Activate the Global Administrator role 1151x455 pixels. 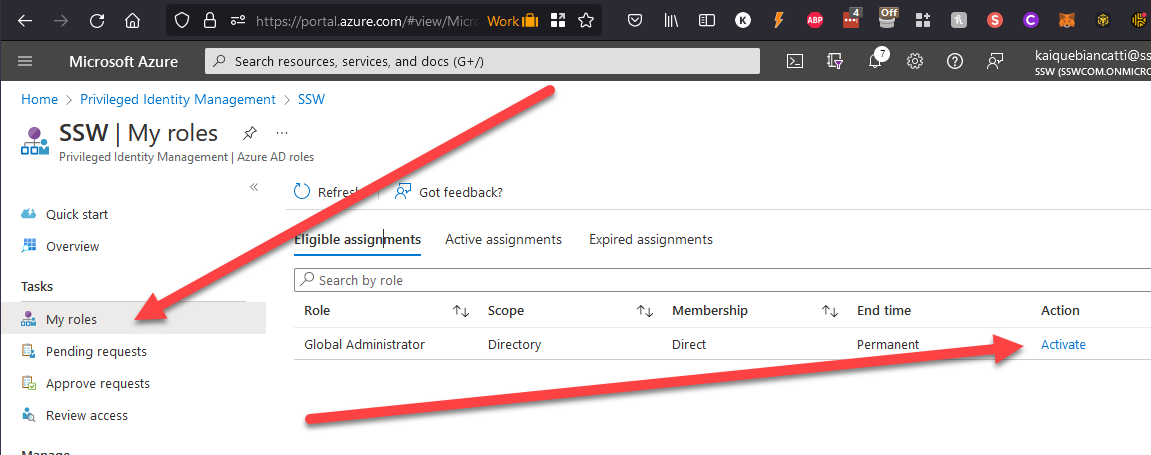pyautogui.click(x=1063, y=345)
